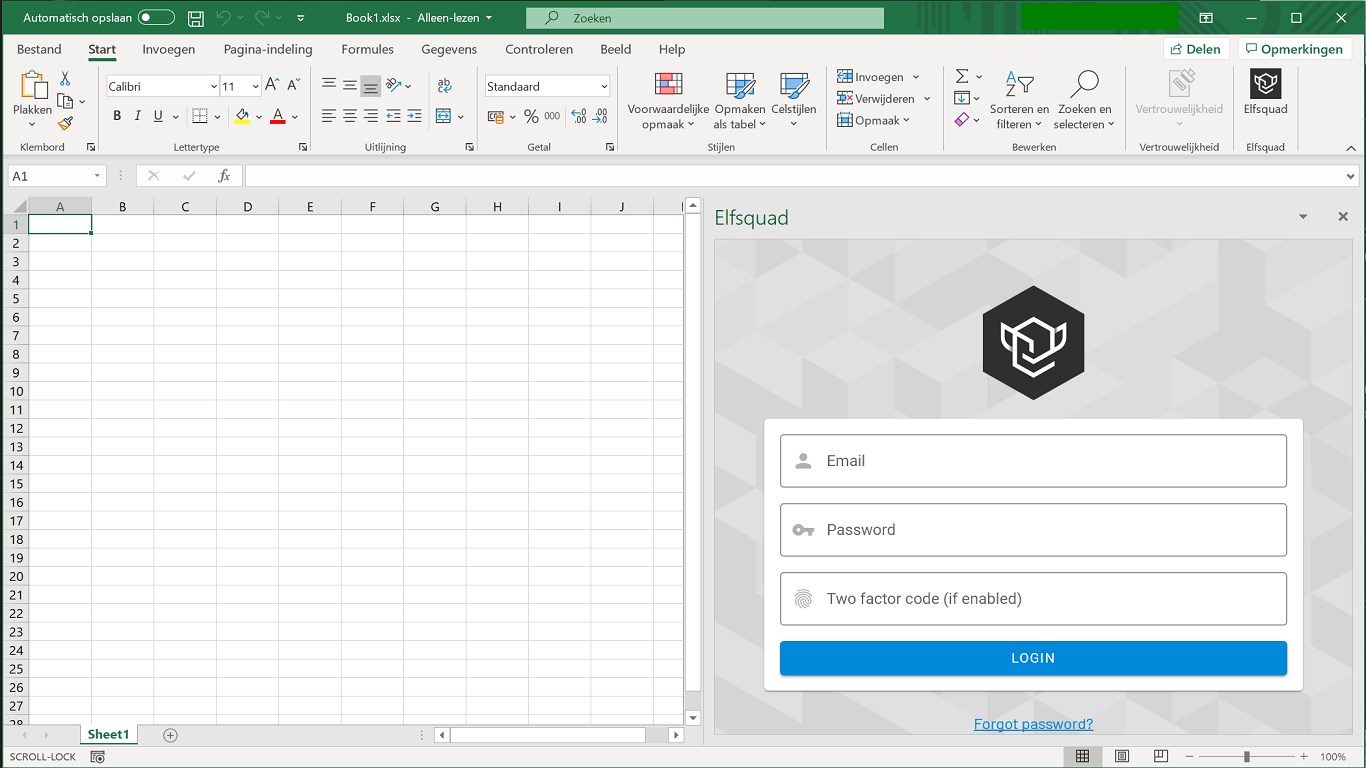Toggle Bold formatting
This screenshot has width=1366, height=768.
pyautogui.click(x=117, y=116)
